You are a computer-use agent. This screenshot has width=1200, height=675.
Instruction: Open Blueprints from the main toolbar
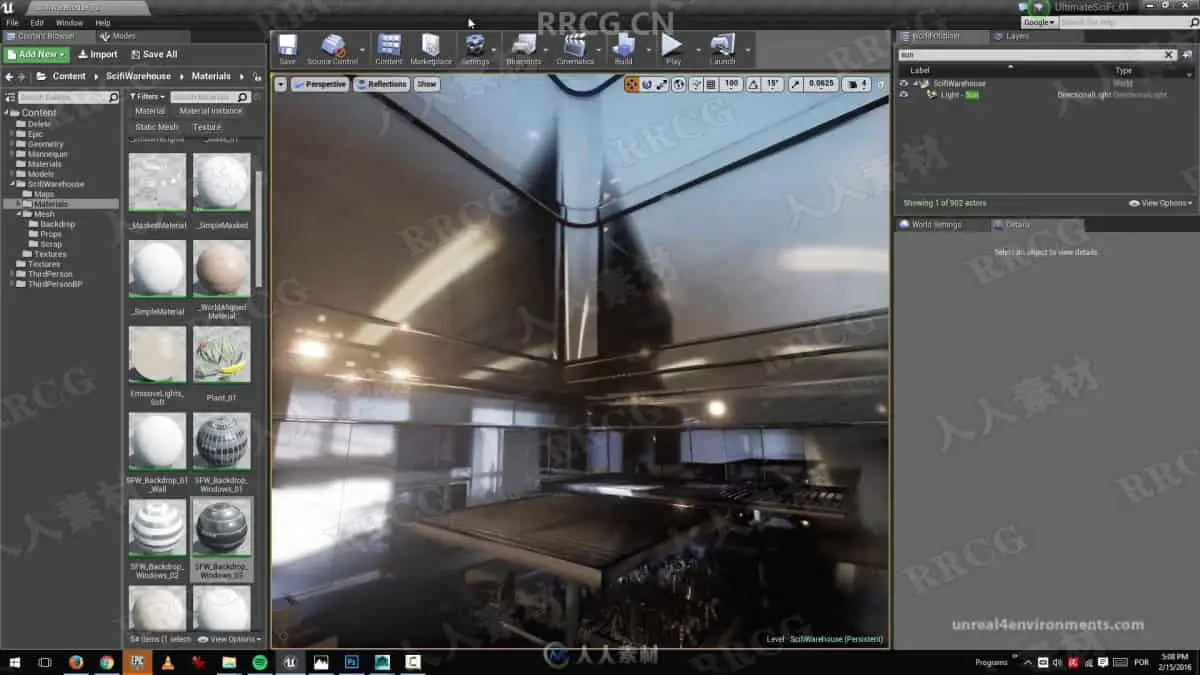point(523,47)
